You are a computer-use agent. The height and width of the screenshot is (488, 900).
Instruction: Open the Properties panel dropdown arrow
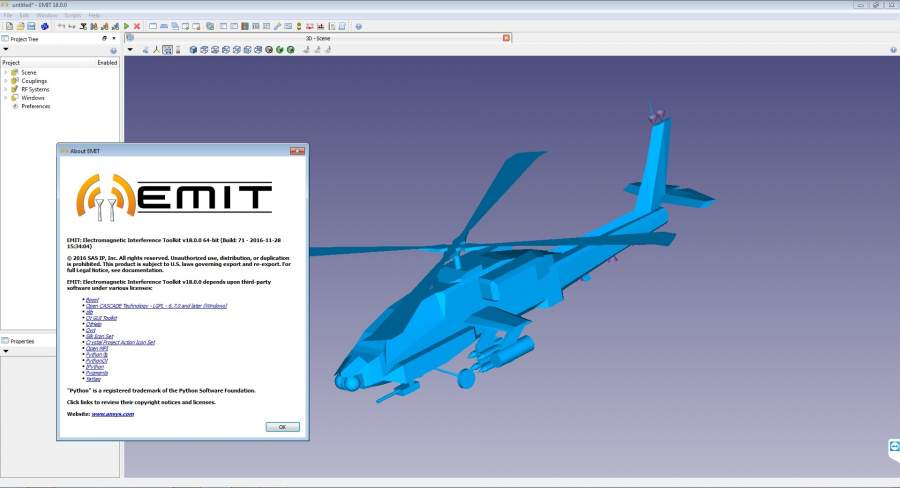6,351
